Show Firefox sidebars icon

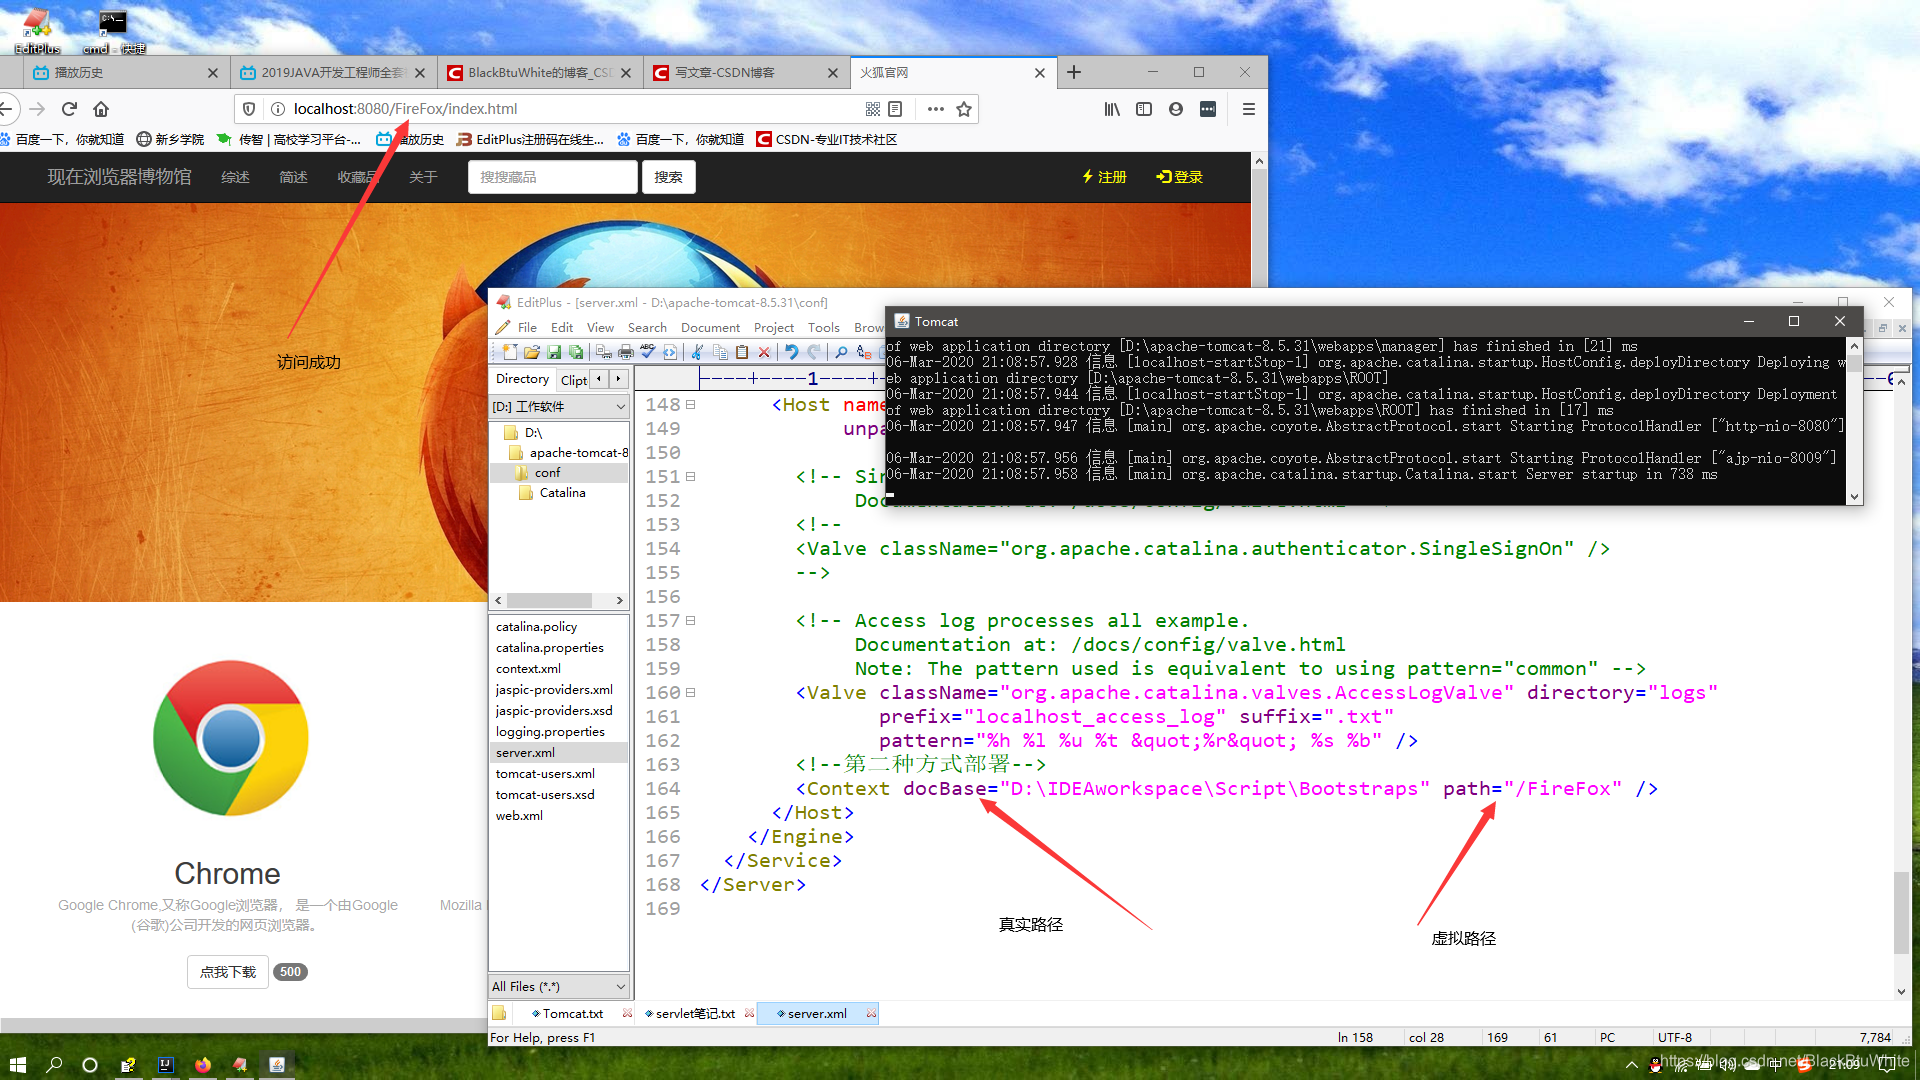tap(1144, 109)
